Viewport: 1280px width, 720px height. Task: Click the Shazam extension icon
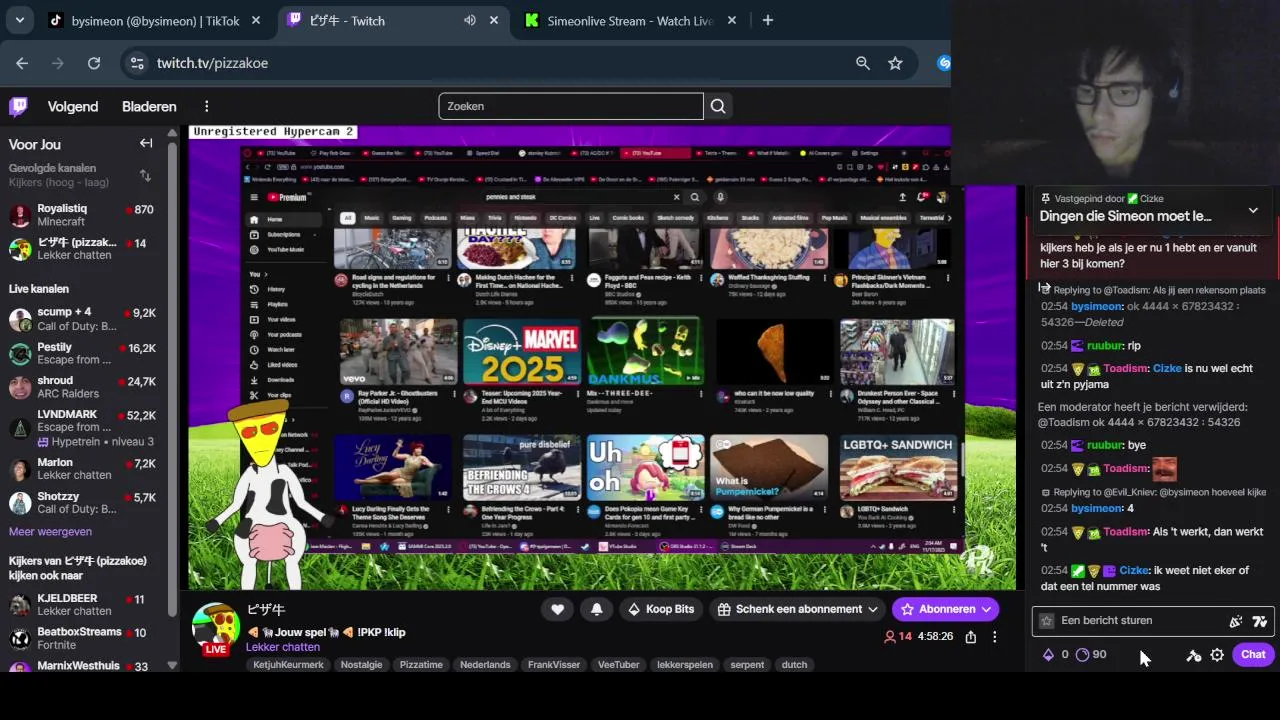[x=943, y=63]
